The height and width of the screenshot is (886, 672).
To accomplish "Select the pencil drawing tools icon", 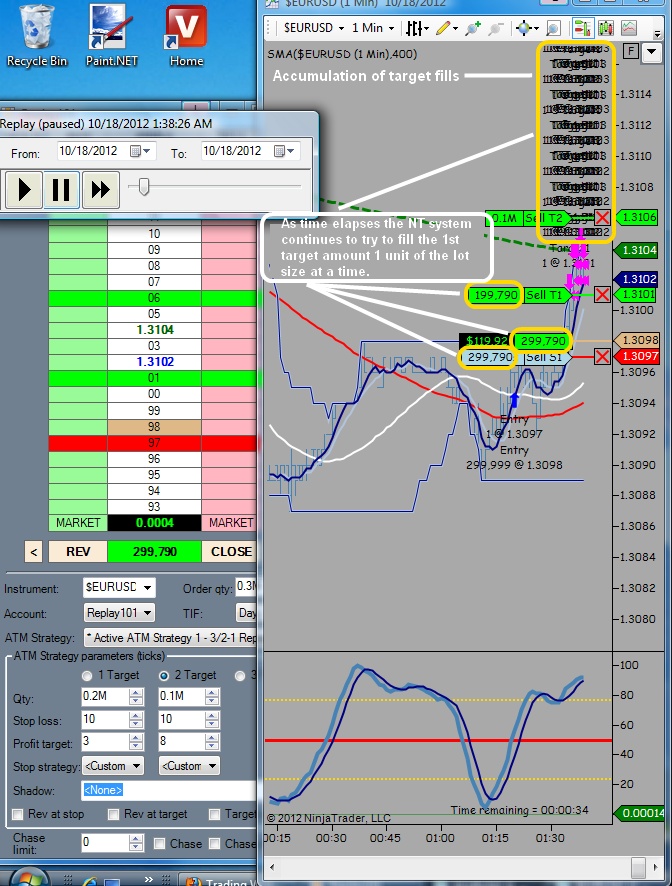I will coord(445,28).
